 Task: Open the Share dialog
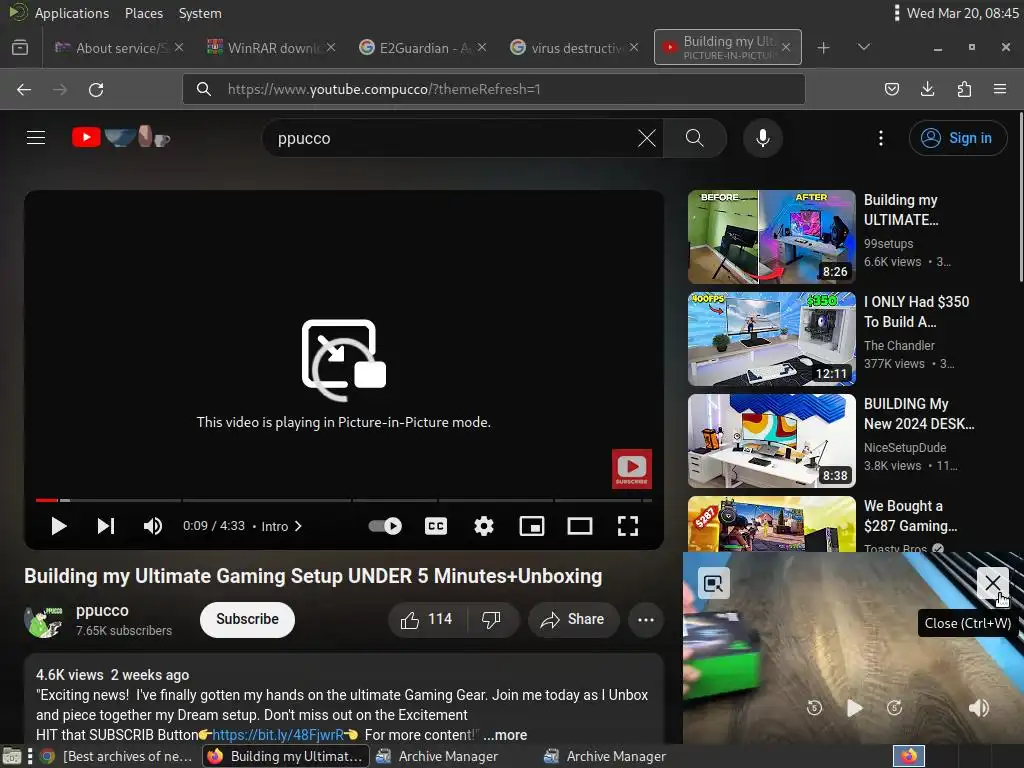573,619
